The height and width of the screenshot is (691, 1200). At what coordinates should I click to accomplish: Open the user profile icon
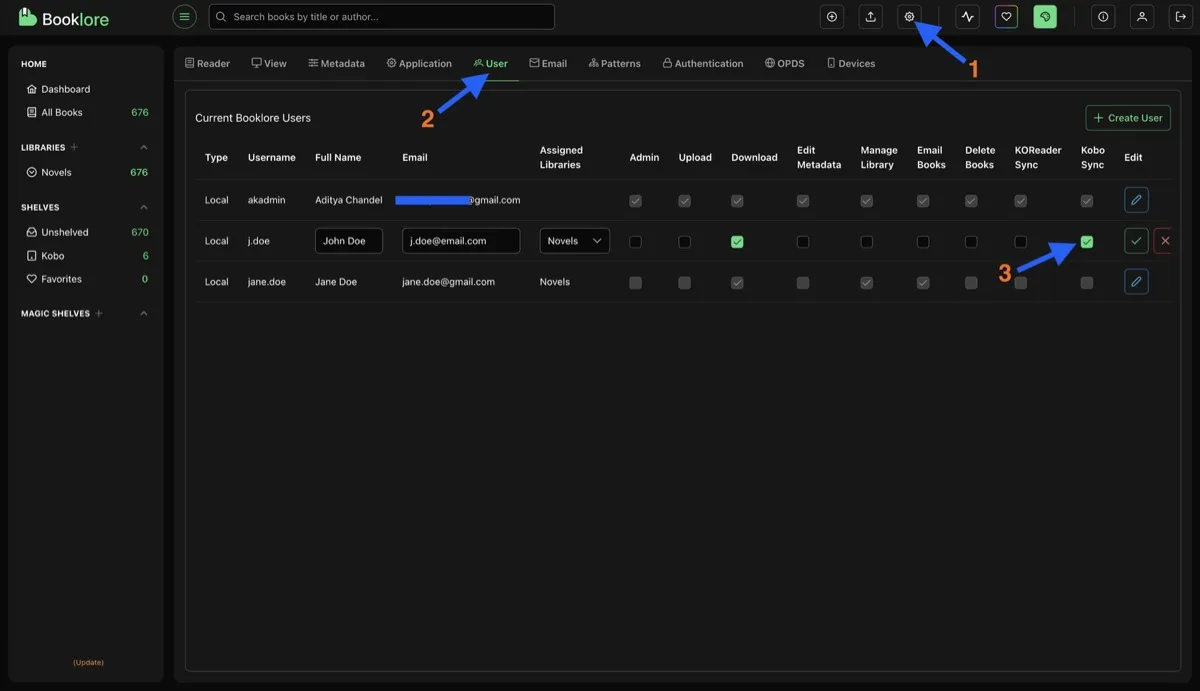(x=1142, y=17)
